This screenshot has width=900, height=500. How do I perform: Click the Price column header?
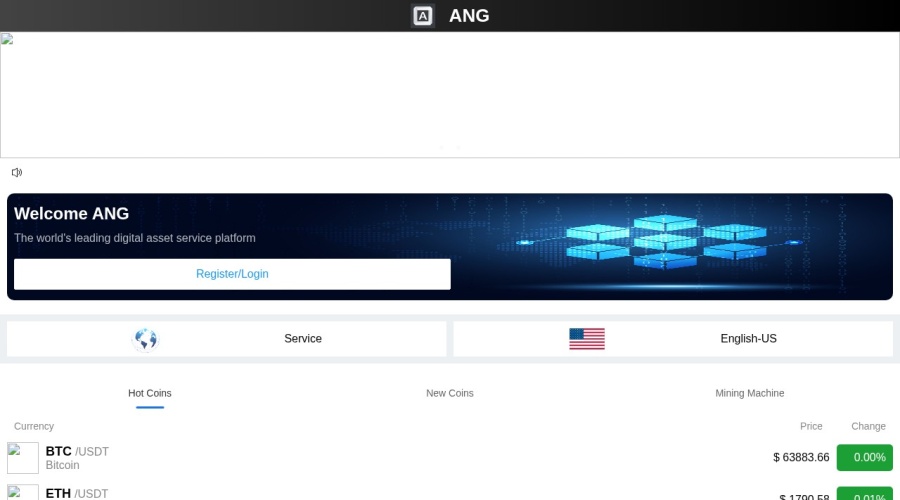click(x=811, y=426)
